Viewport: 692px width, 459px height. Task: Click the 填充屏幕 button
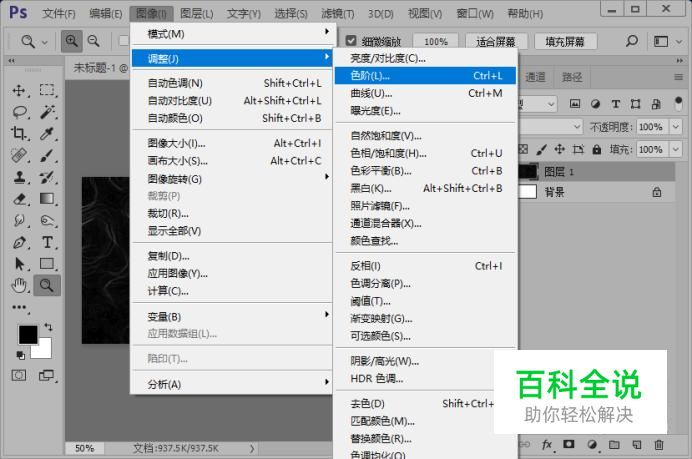(x=565, y=41)
